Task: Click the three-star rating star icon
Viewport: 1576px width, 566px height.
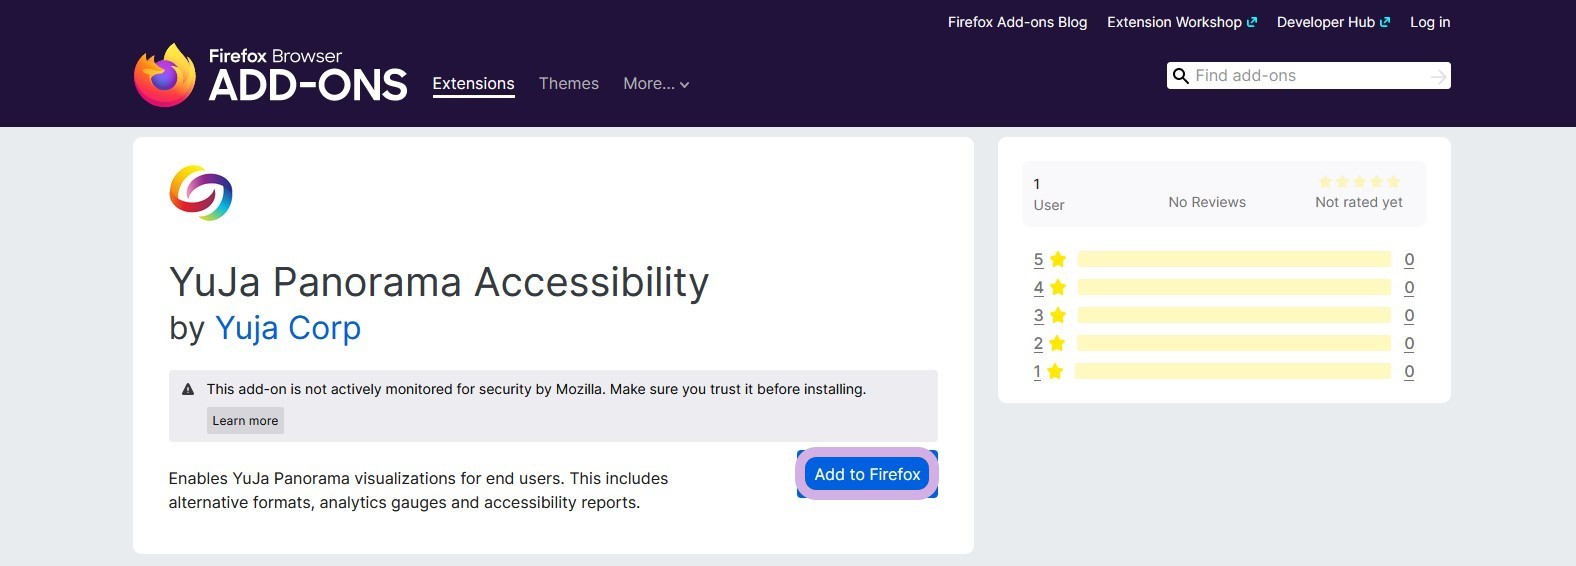Action: click(1058, 316)
